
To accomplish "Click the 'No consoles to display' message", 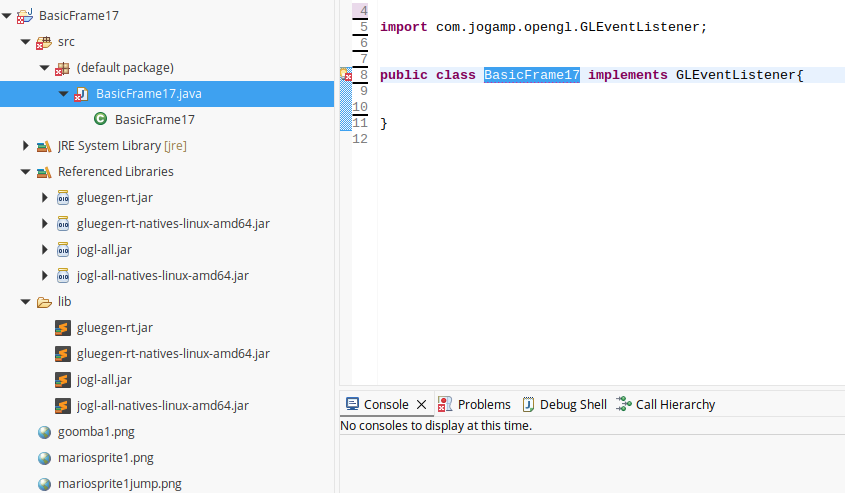I will click(436, 426).
